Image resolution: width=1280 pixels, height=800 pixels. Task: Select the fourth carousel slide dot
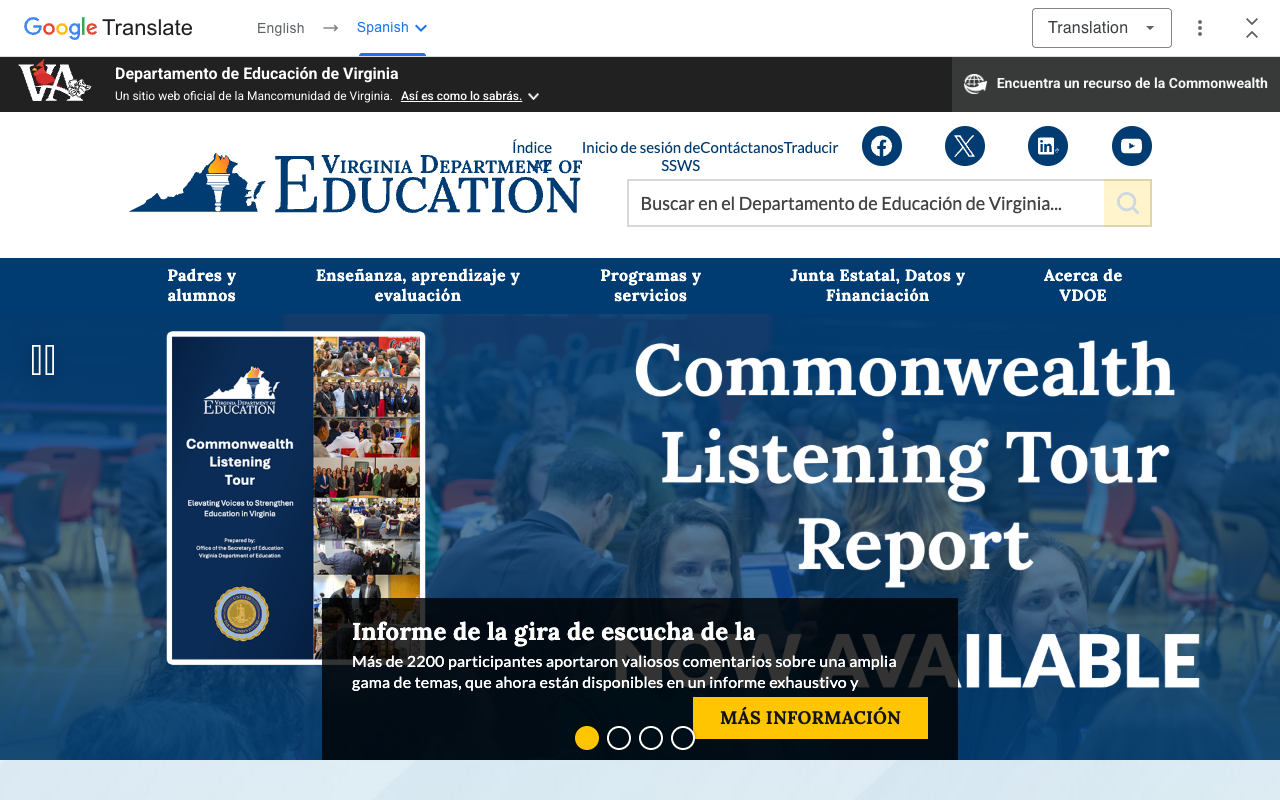(x=683, y=738)
